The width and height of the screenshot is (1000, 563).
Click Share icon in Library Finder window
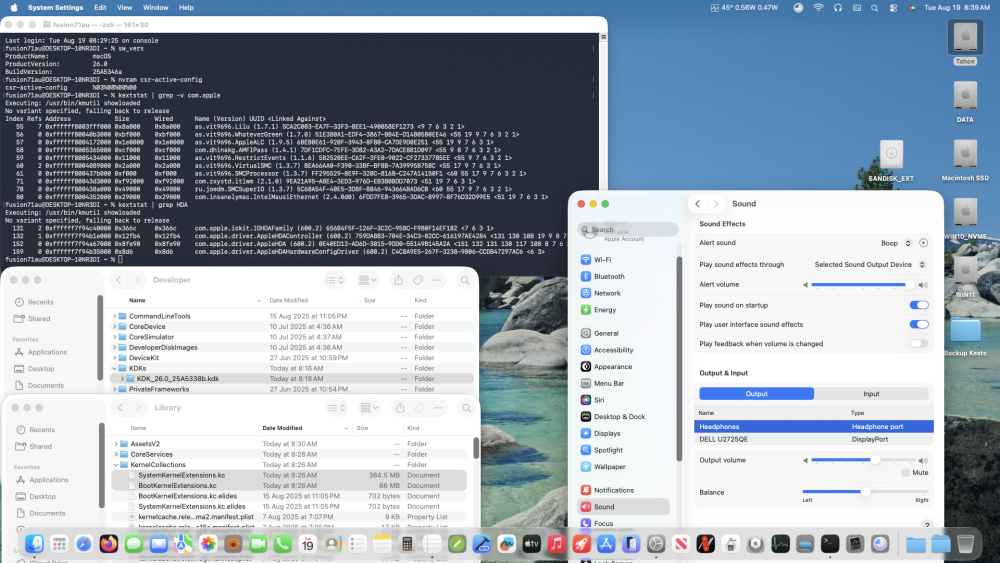click(x=400, y=408)
